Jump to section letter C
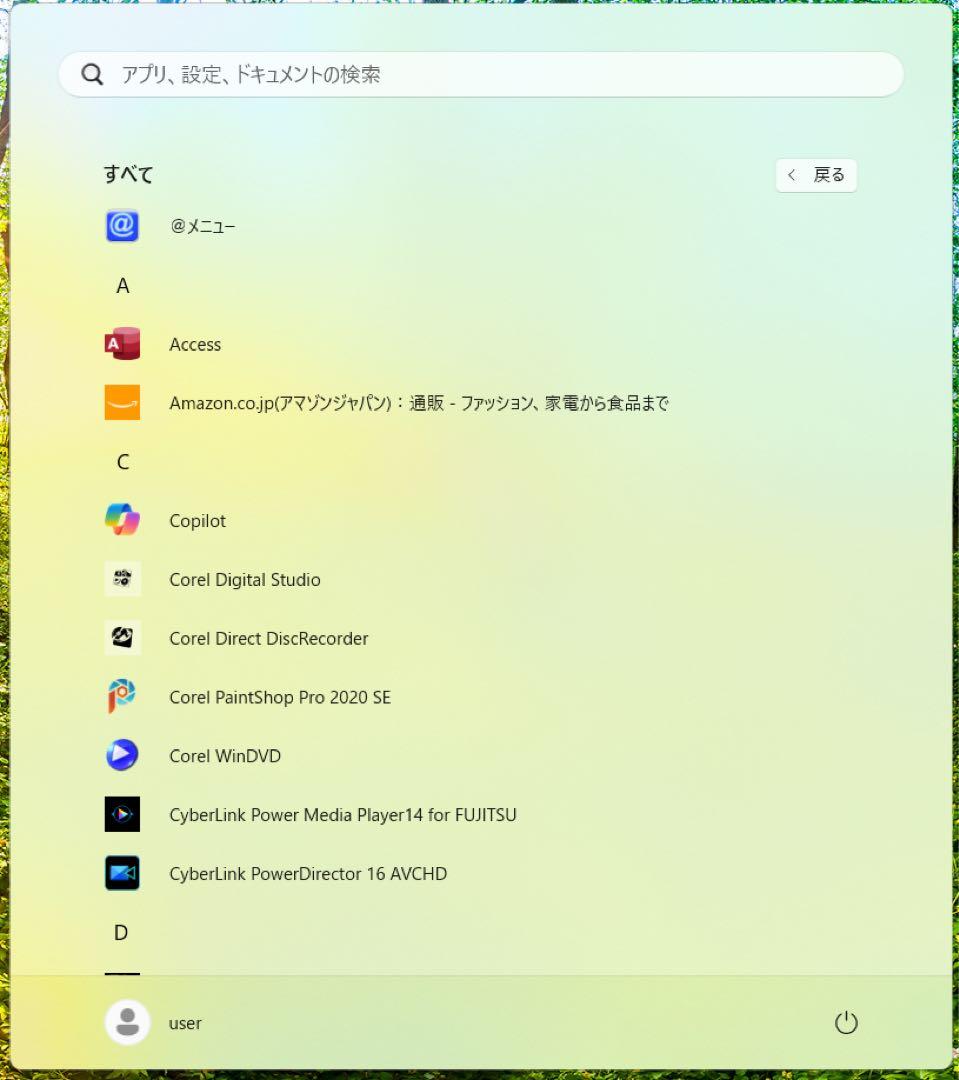The height and width of the screenshot is (1080, 959). (122, 462)
